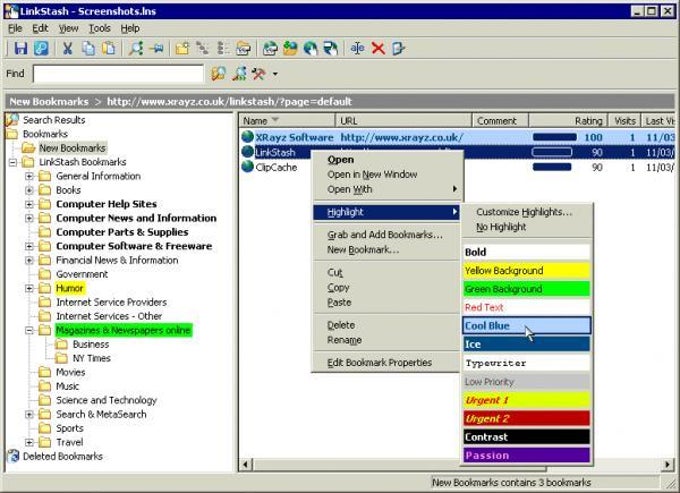Expand the Books folder node
Image resolution: width=680 pixels, height=493 pixels.
[x=29, y=190]
